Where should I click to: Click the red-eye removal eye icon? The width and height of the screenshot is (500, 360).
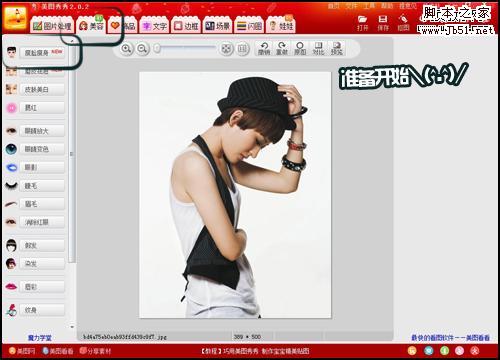pyautogui.click(x=11, y=222)
